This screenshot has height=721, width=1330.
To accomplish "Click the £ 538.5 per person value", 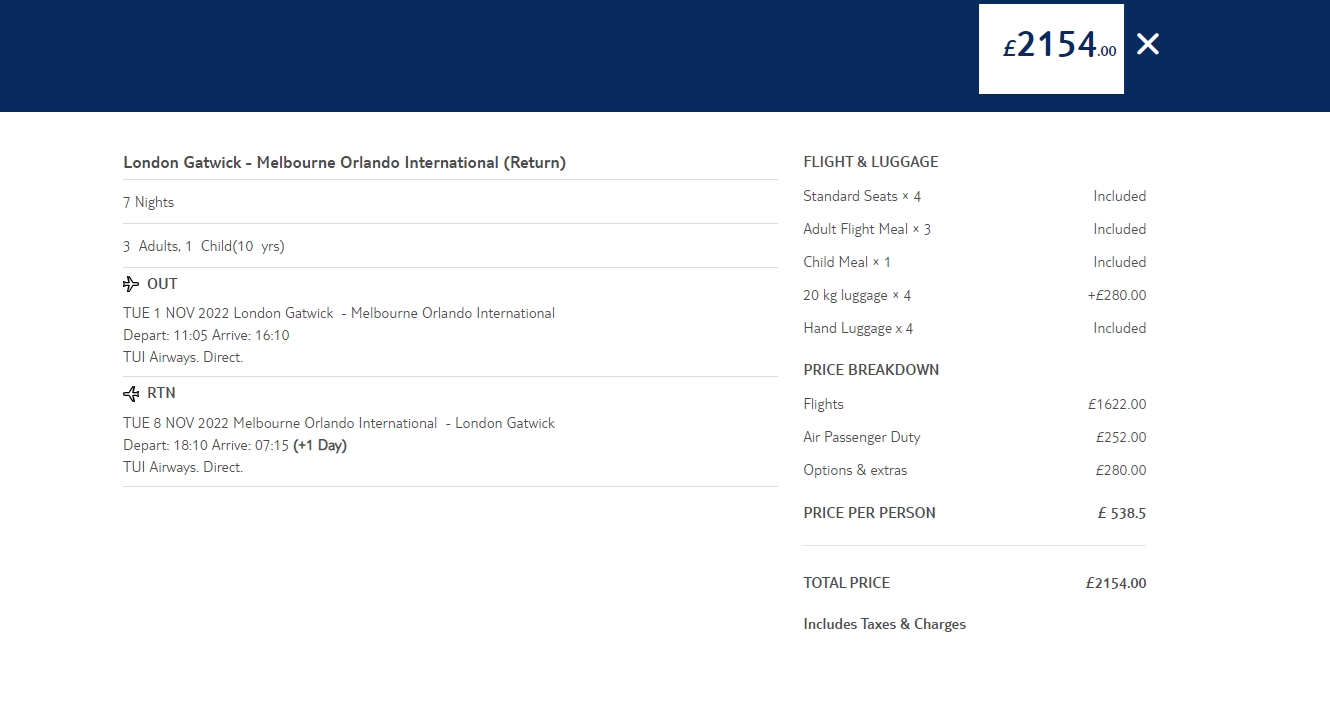I will click(1122, 514).
